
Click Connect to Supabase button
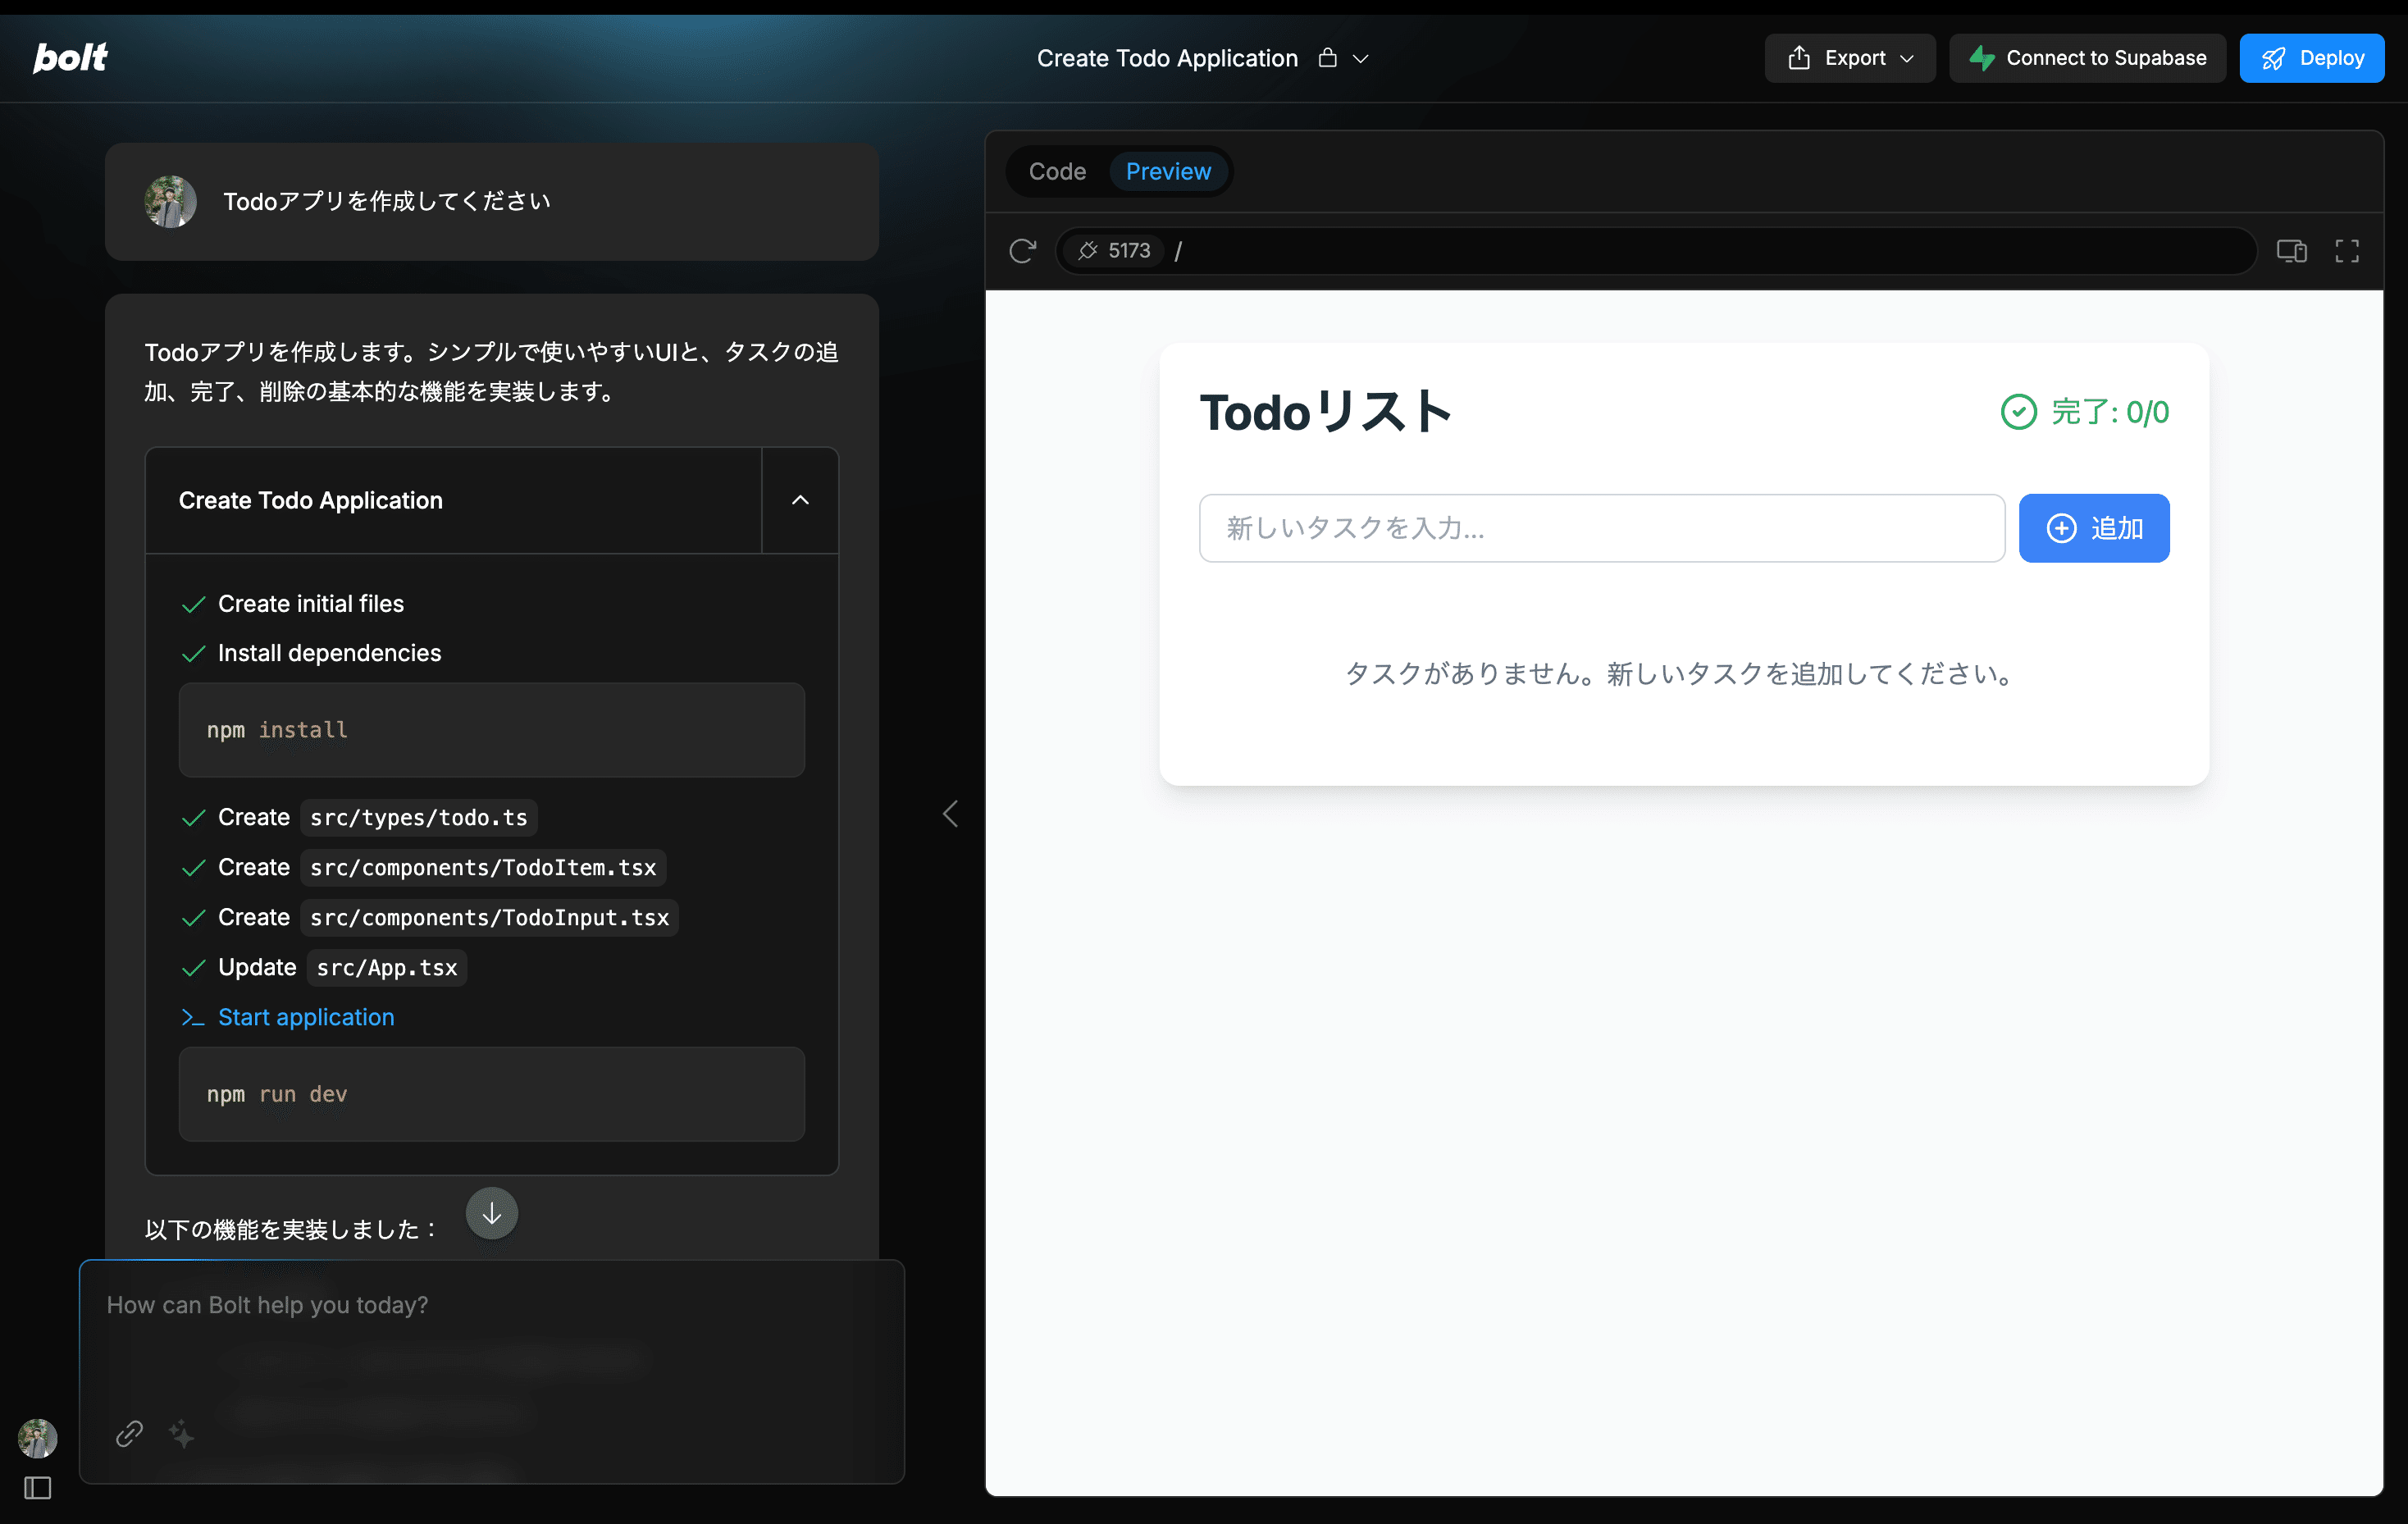(x=2087, y=58)
